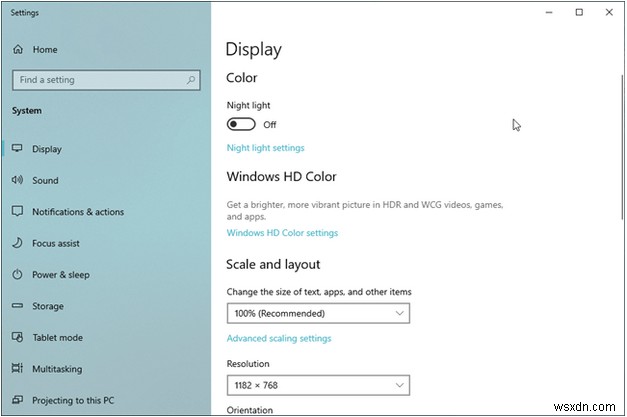Click the Tablet mode icon
Image resolution: width=627 pixels, height=417 pixels.
17,337
